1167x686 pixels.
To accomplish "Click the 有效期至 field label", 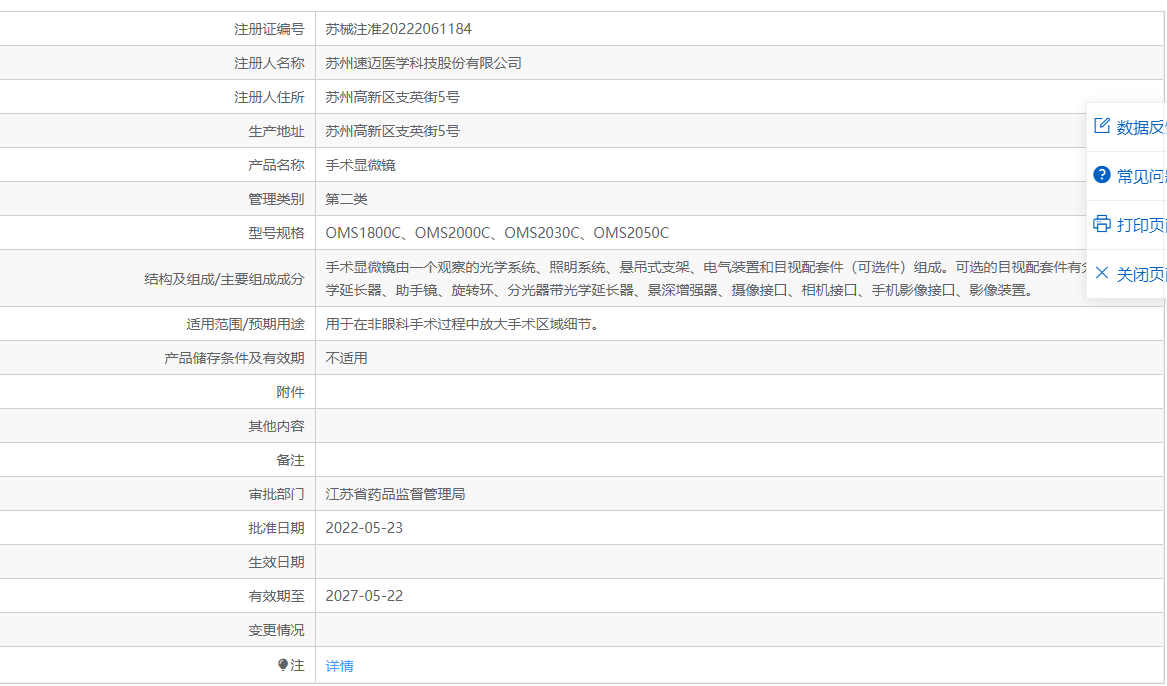I will (276, 596).
